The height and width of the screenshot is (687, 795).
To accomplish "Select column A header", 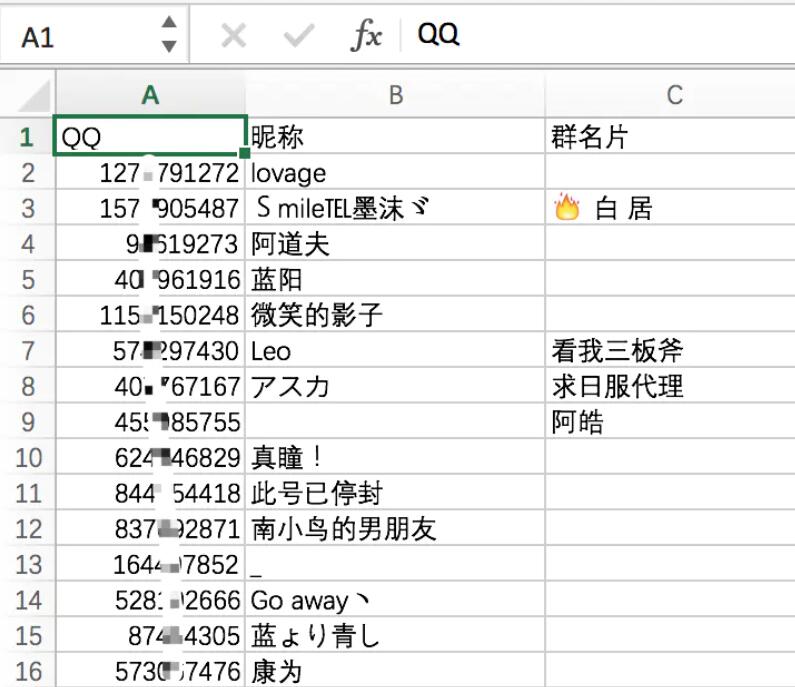I will click(151, 95).
